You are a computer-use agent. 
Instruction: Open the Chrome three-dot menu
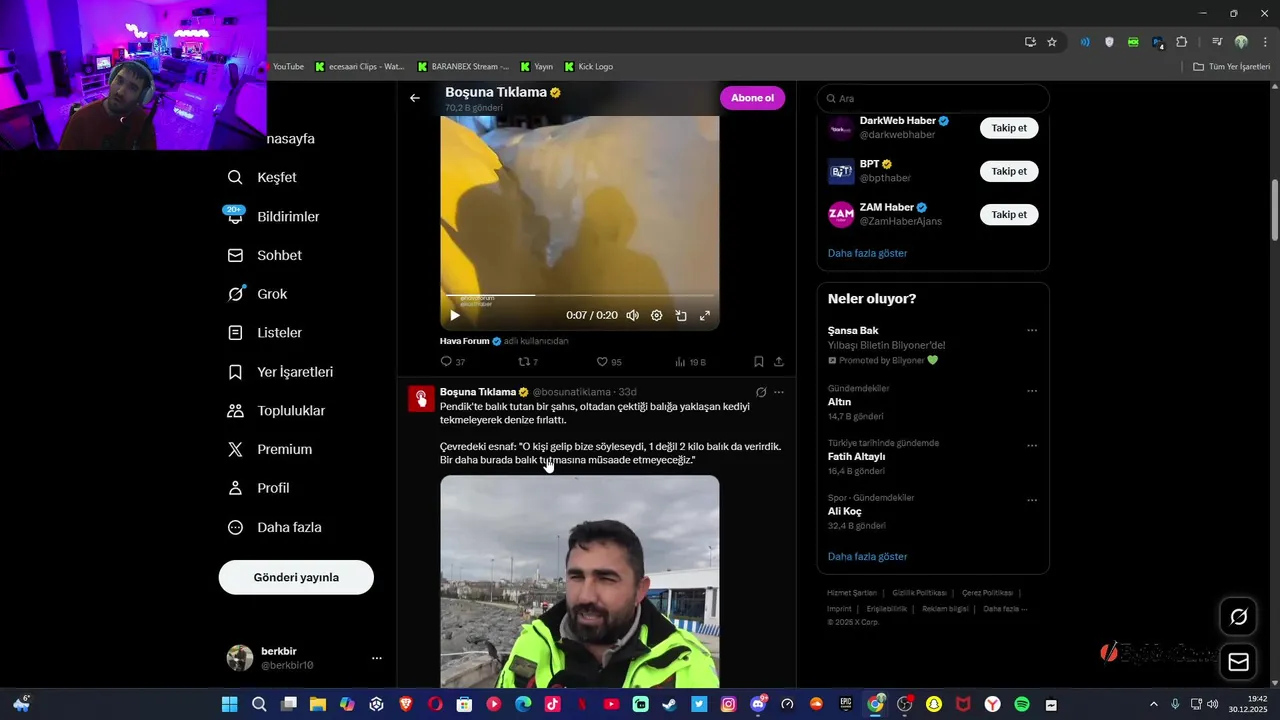(1265, 42)
